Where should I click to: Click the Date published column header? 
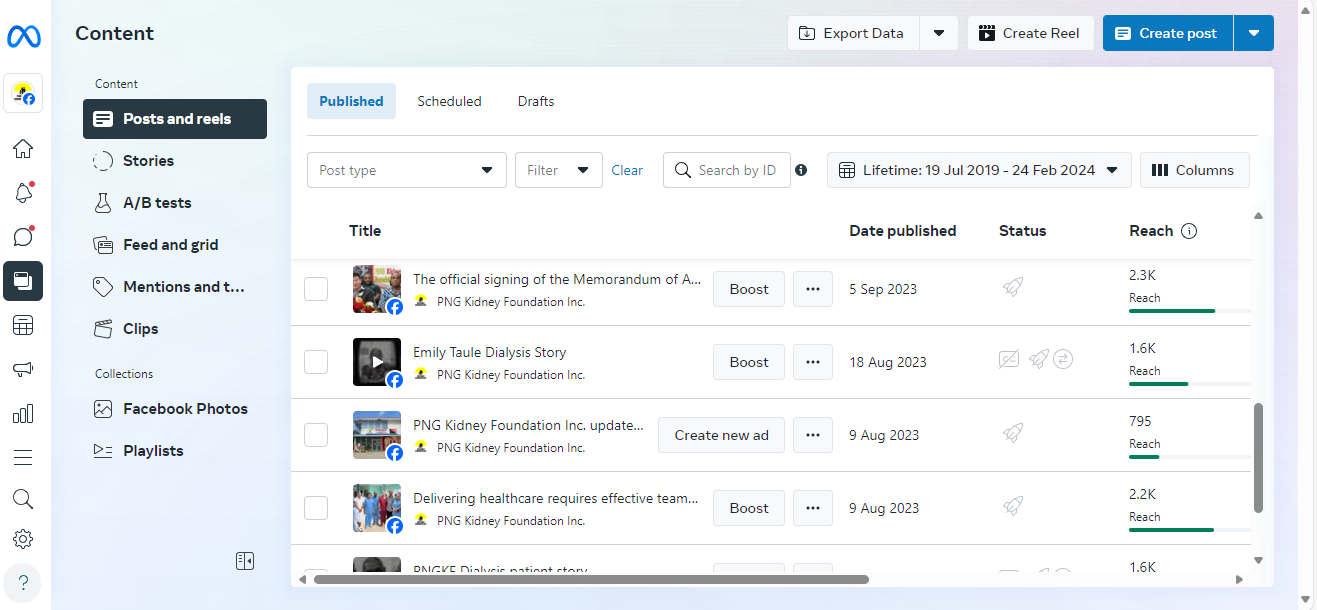pos(903,231)
